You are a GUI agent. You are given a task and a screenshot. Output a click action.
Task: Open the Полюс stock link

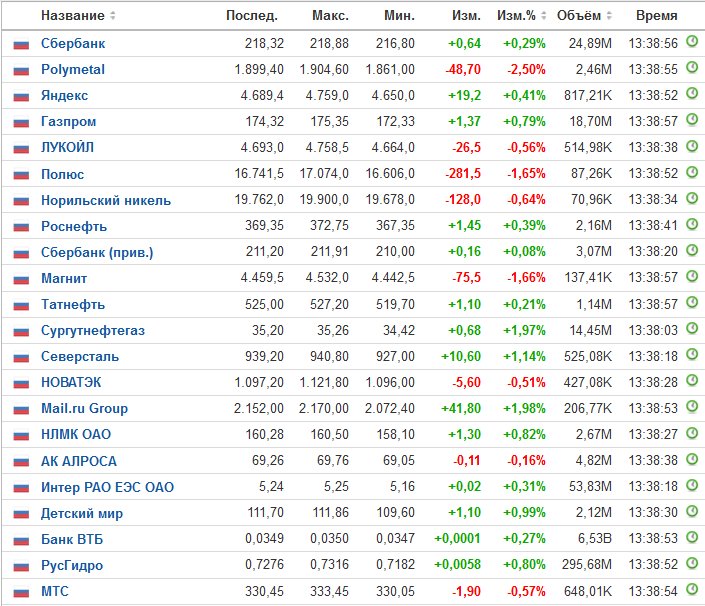pos(62,174)
